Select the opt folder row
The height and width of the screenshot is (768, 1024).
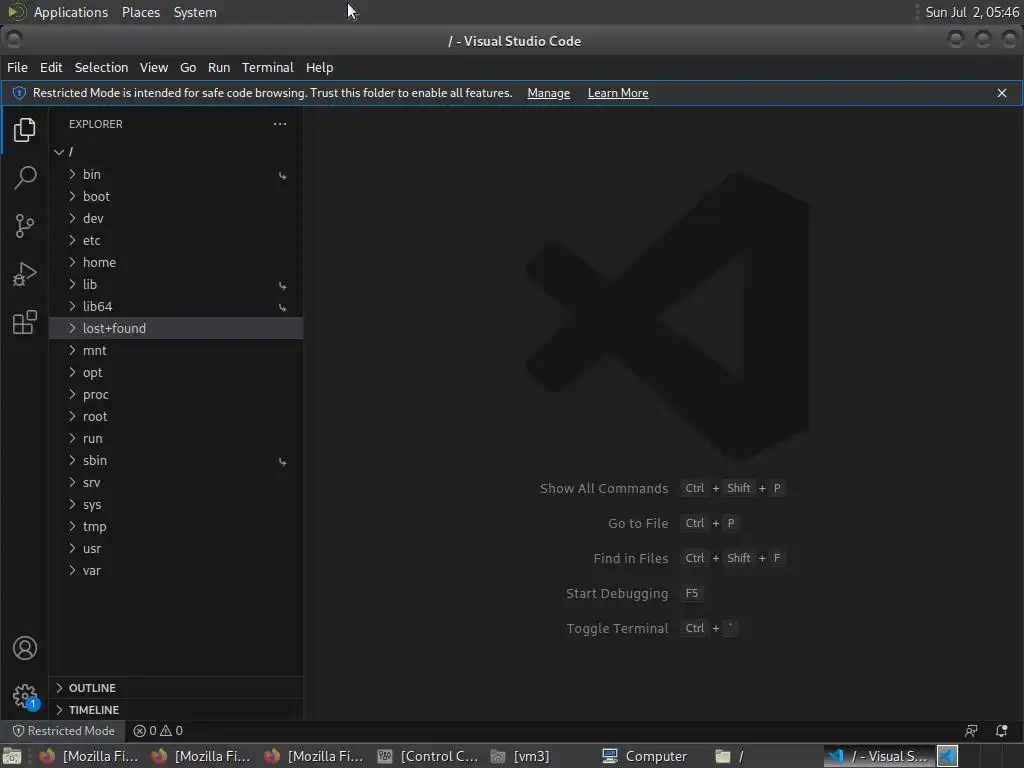coord(176,372)
